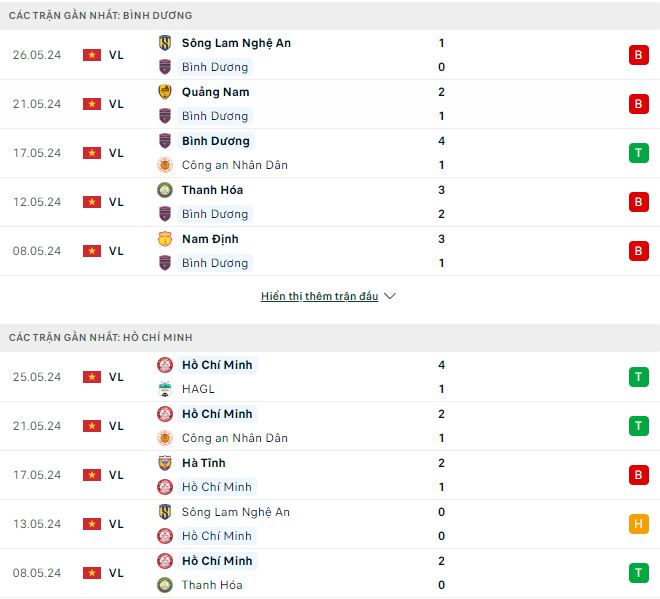This screenshot has width=660, height=599.
Task: Click the Quảng Nam team crest
Action: pos(165,92)
